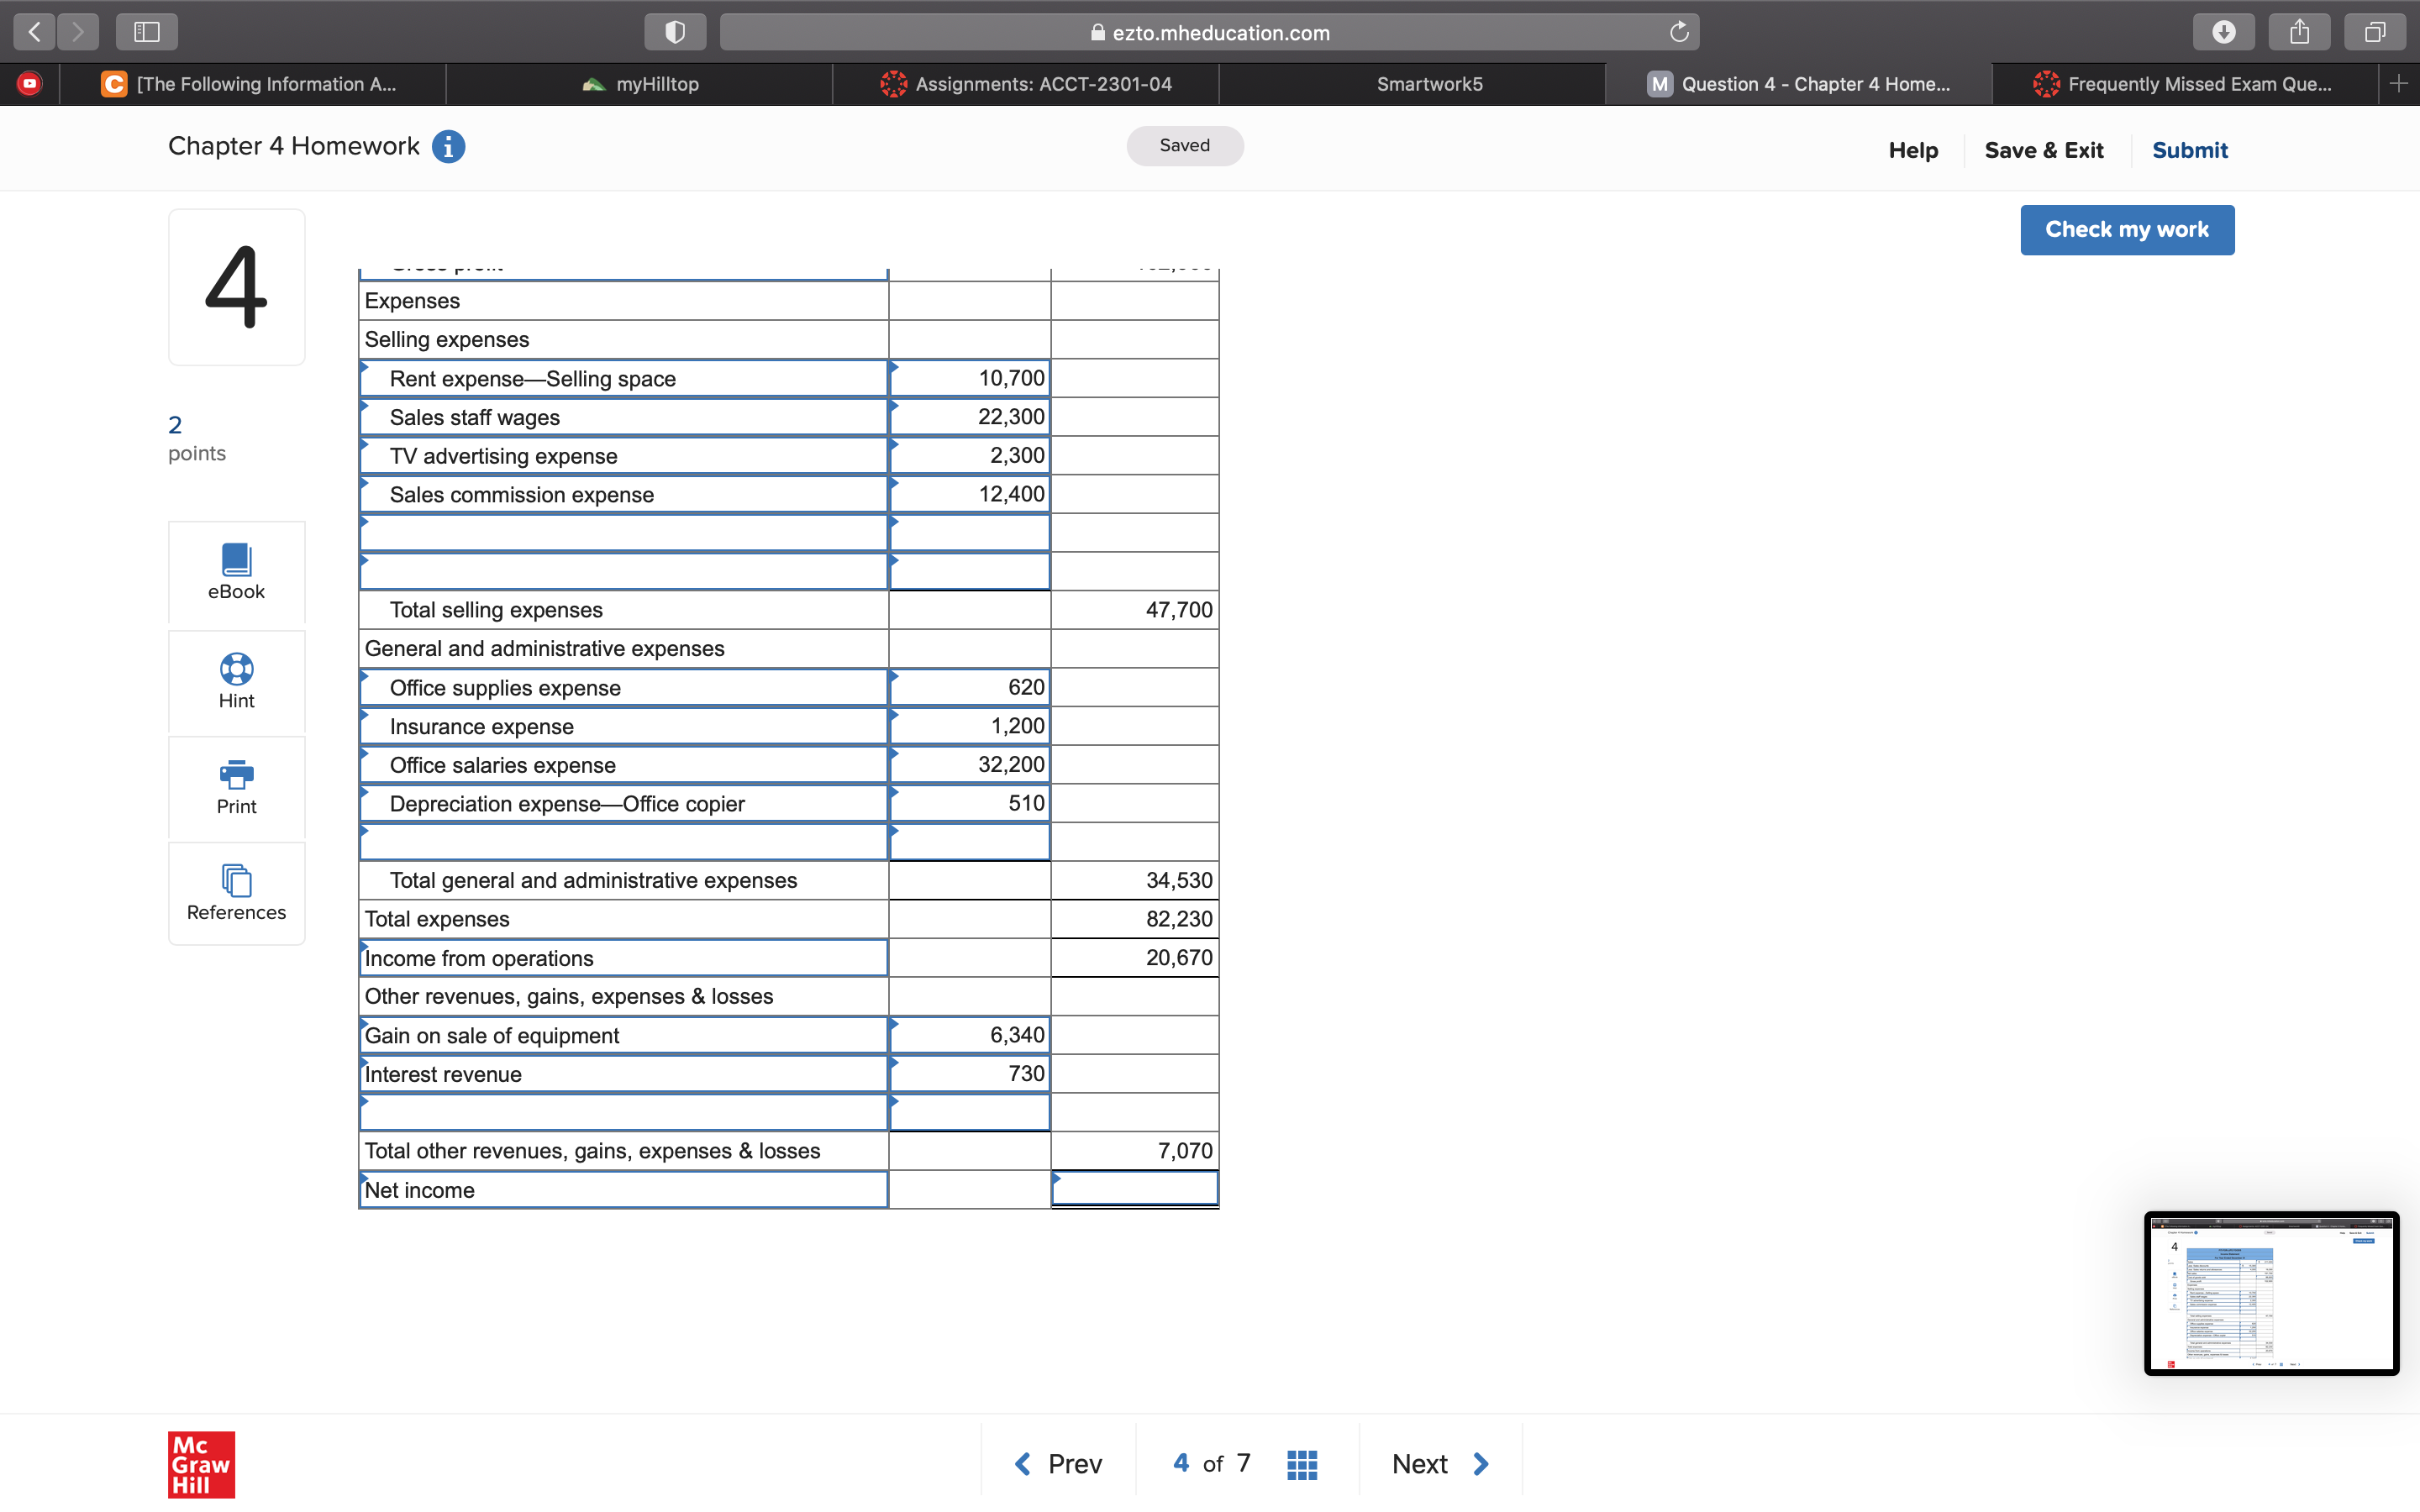Click the Submit link
Image resolution: width=2420 pixels, height=1512 pixels.
click(2189, 150)
